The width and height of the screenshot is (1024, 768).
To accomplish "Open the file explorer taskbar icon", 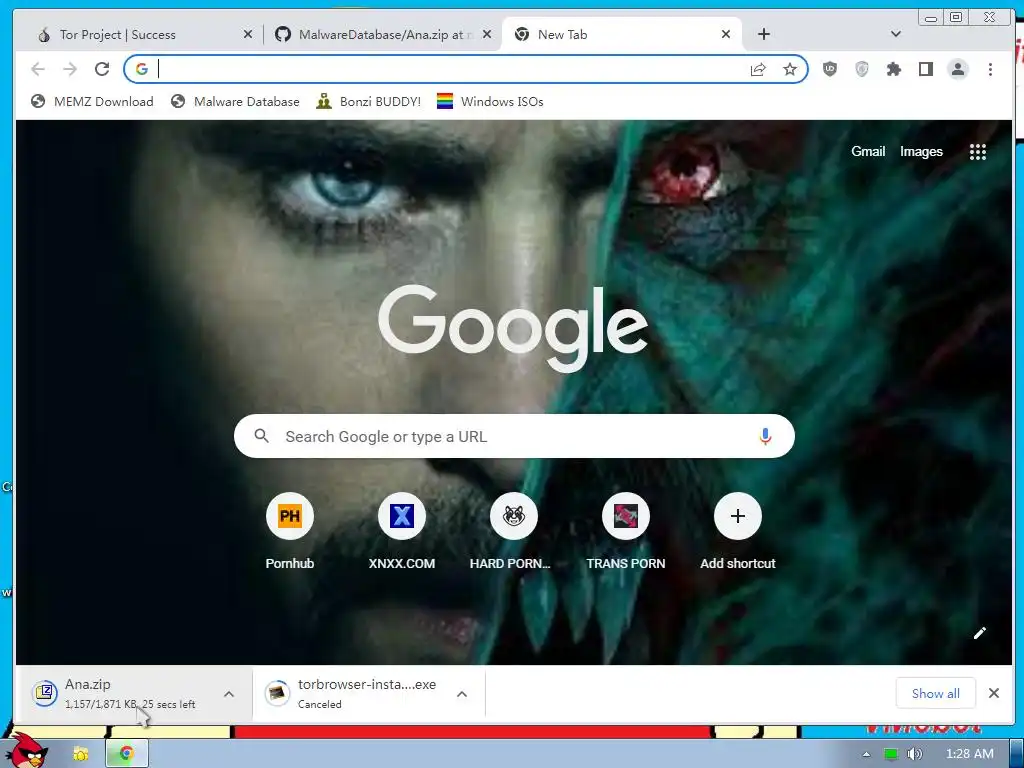I will tap(80, 754).
